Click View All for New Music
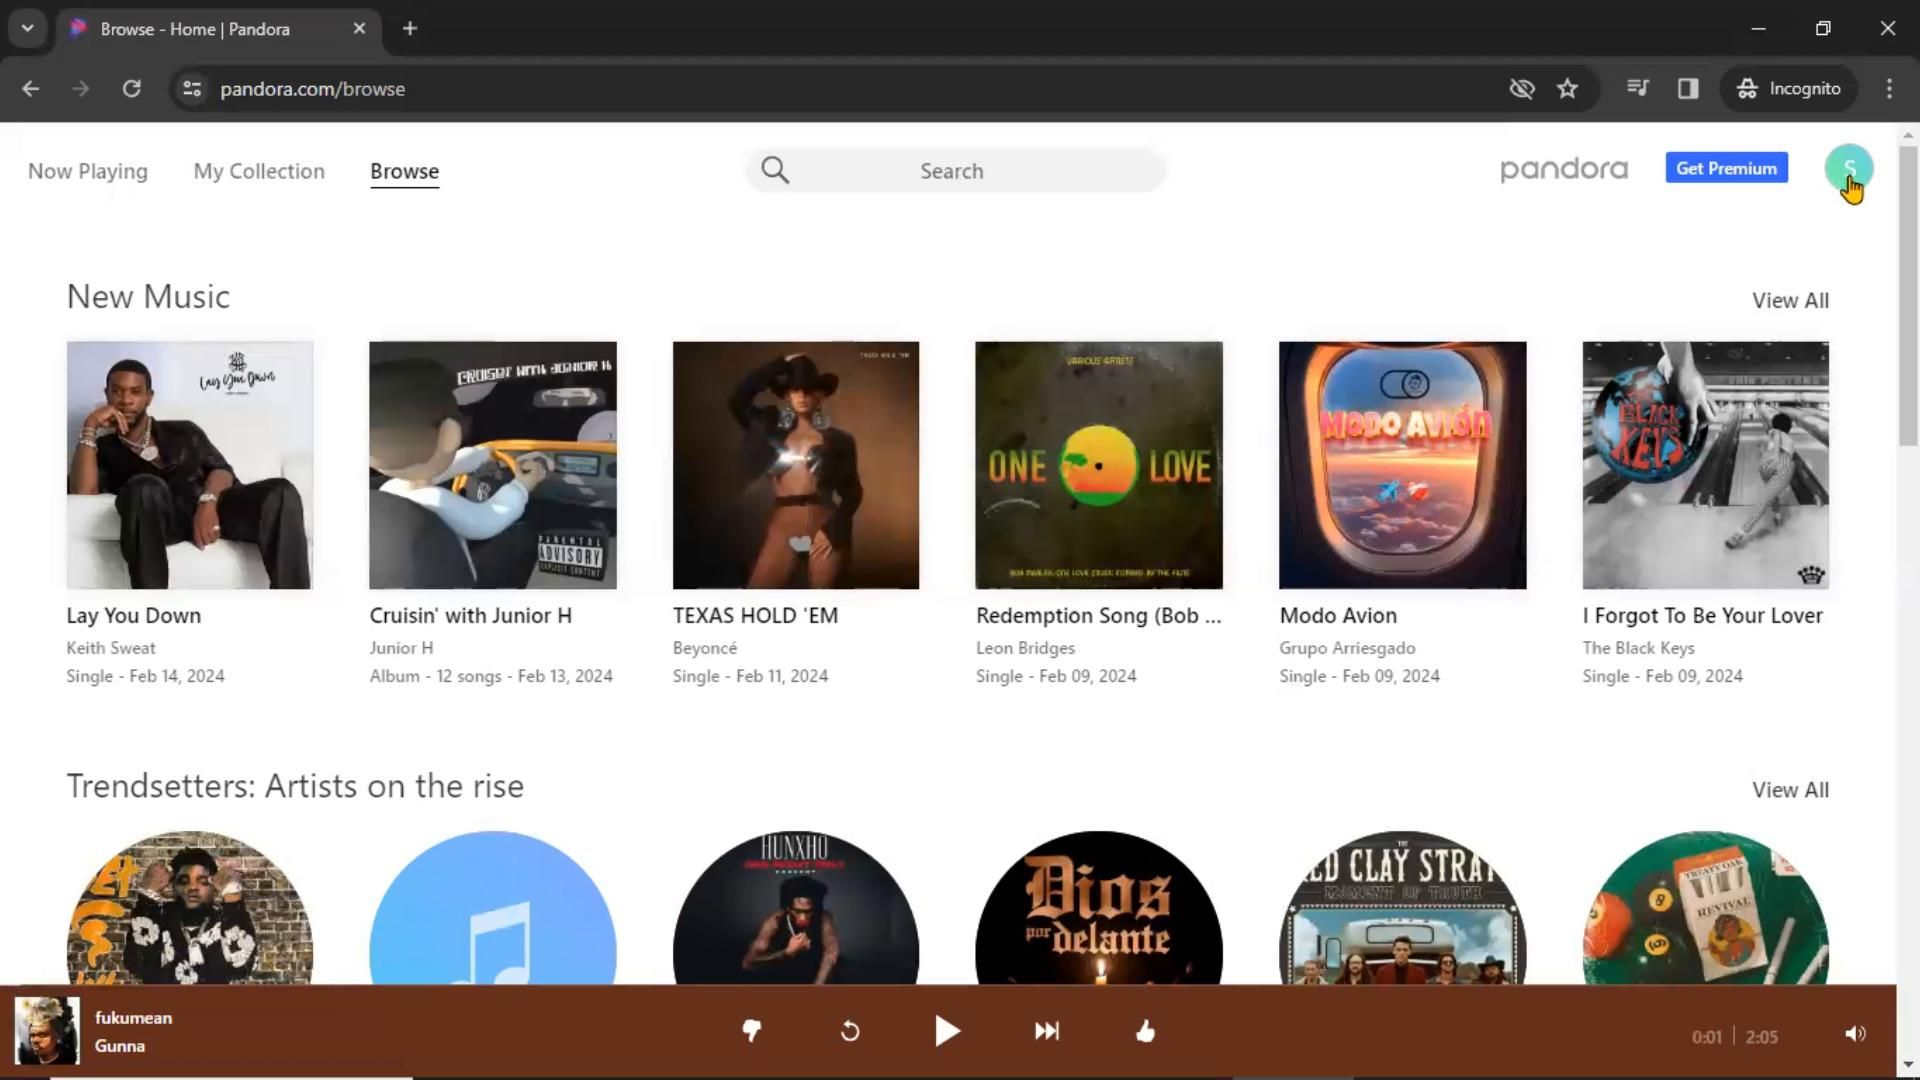Image resolution: width=1920 pixels, height=1080 pixels. click(x=1791, y=301)
